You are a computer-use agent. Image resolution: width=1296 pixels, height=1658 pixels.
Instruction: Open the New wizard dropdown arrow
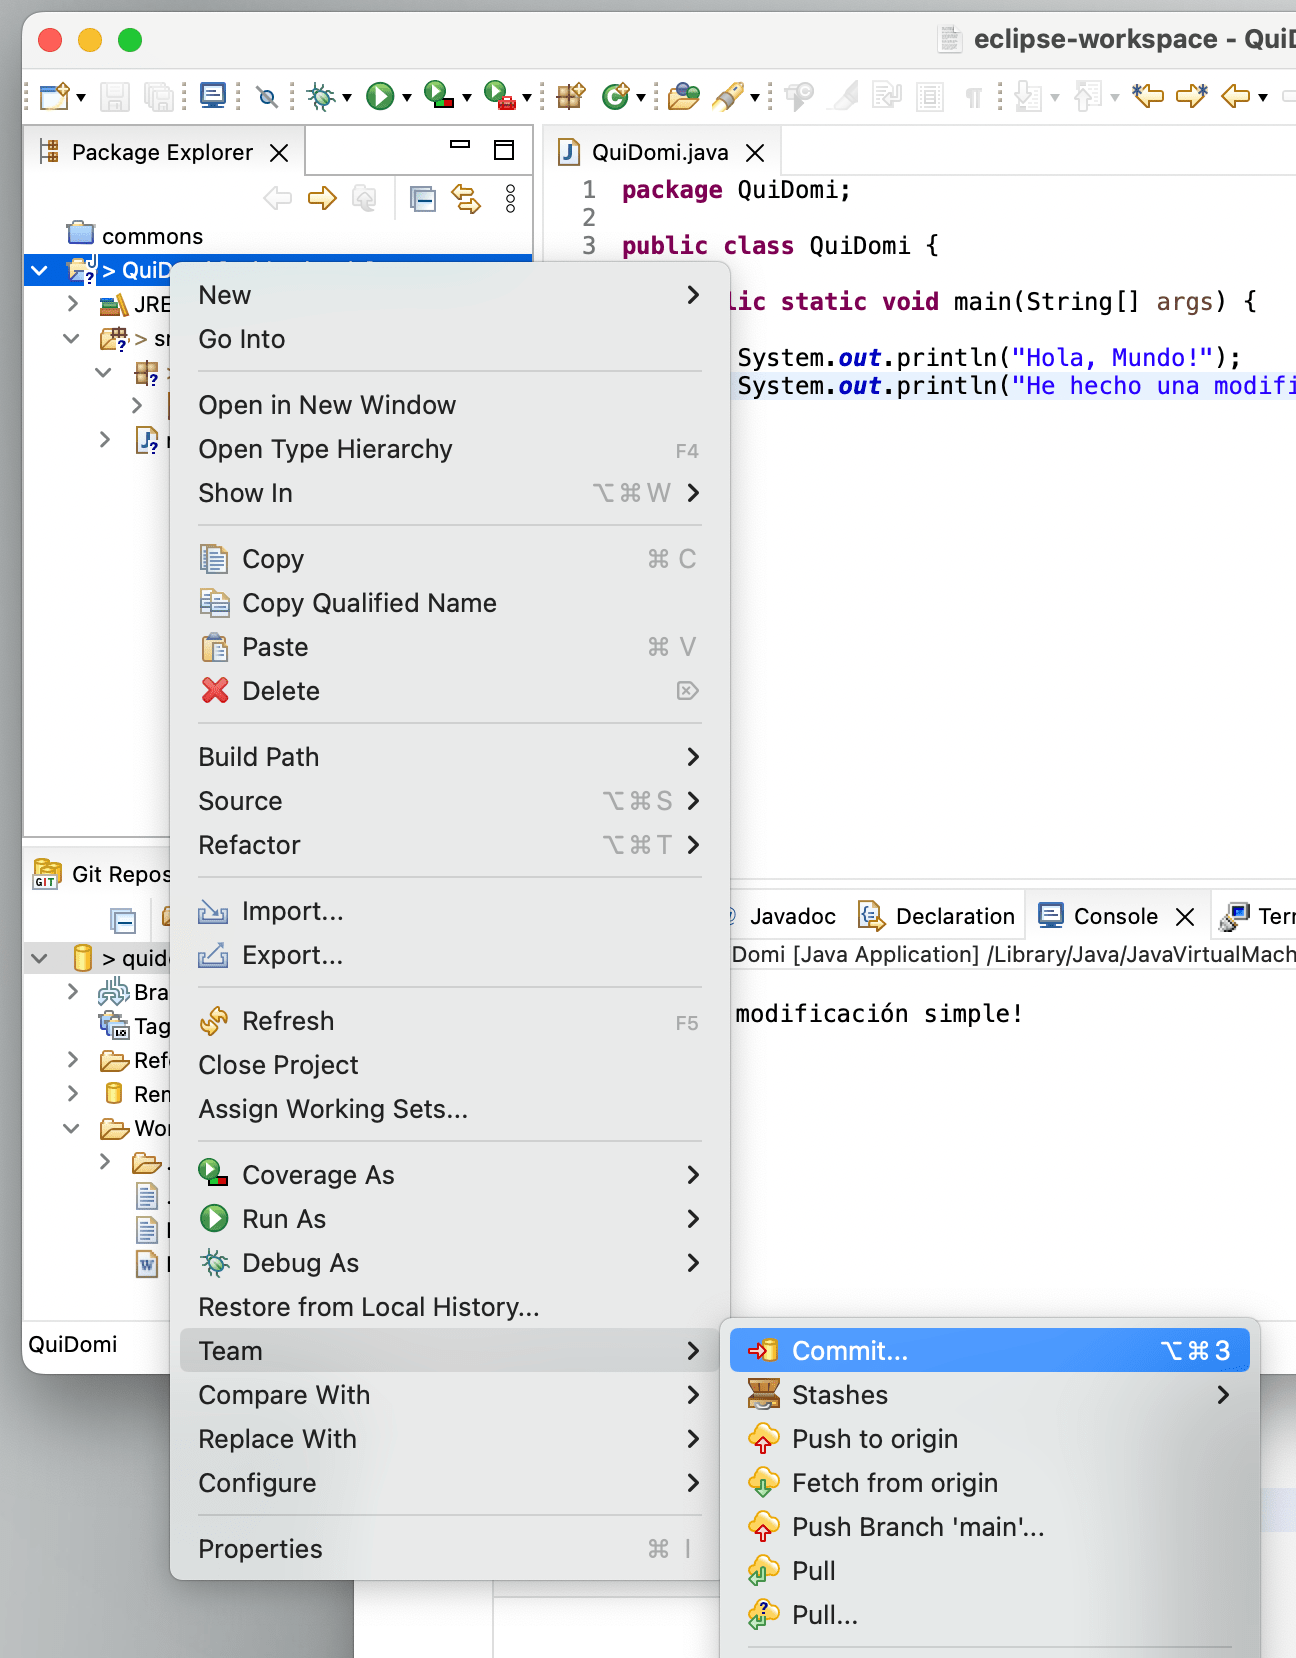click(81, 98)
